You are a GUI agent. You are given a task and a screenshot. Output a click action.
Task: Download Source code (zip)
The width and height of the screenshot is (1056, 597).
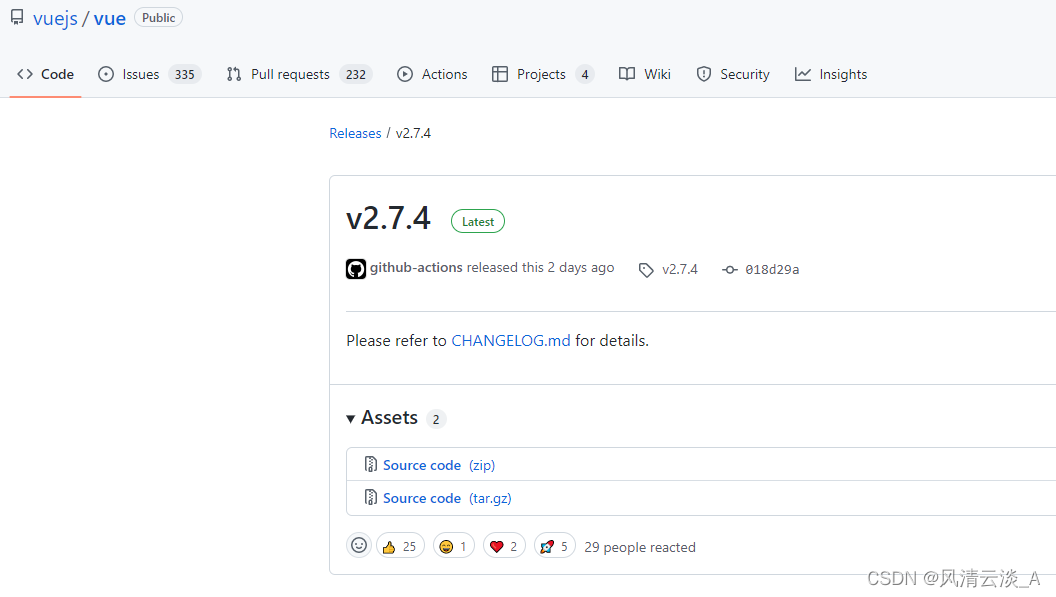pos(439,466)
